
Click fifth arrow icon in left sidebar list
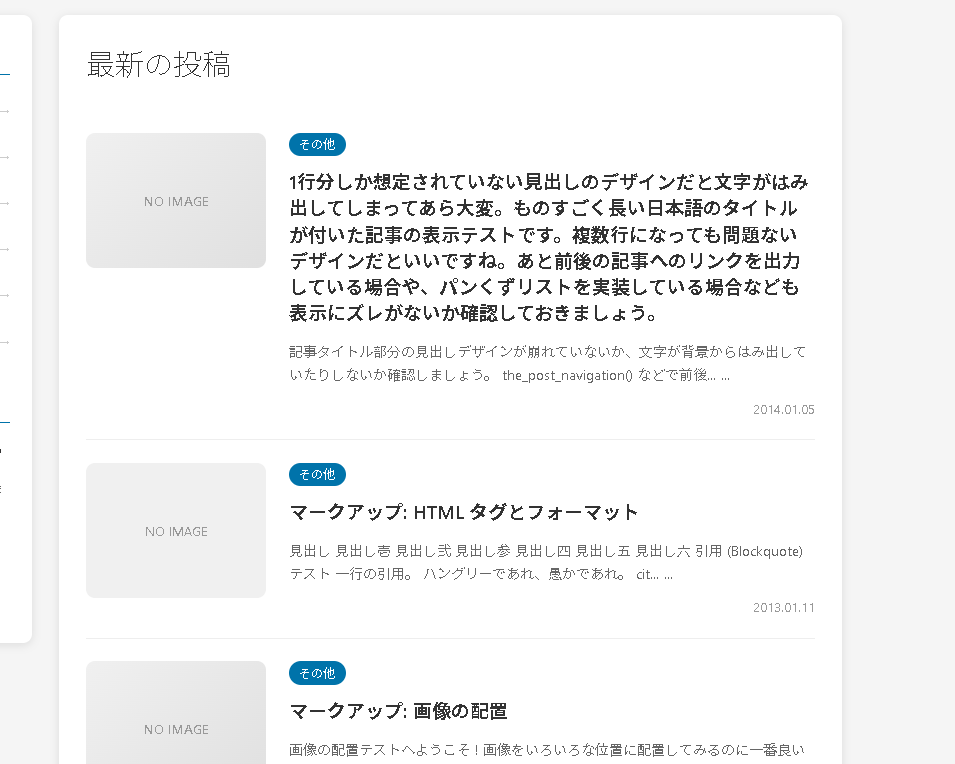(4, 295)
